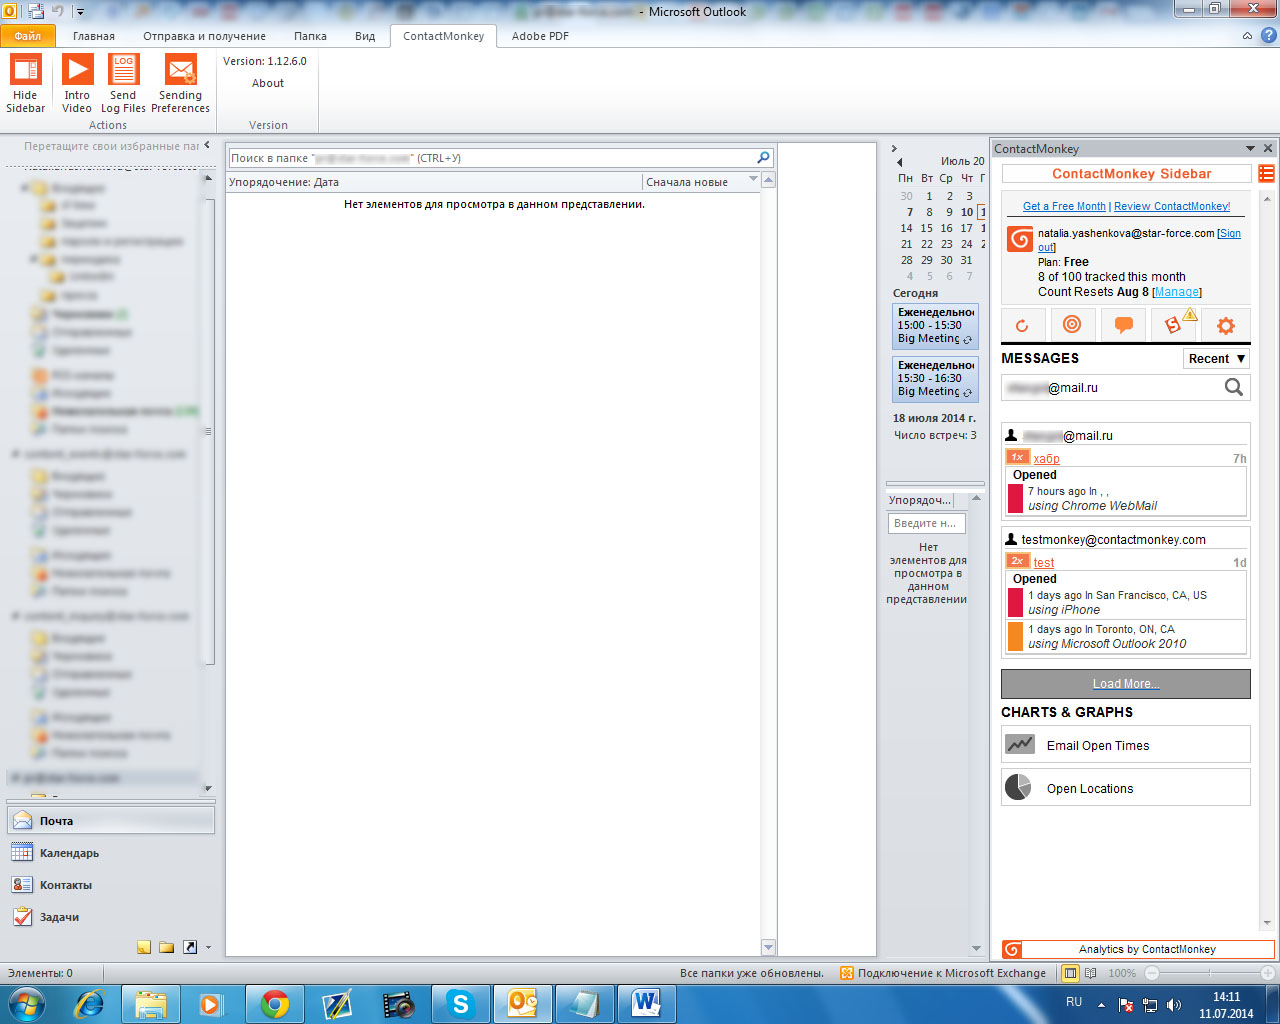This screenshot has height=1024, width=1280.
Task: Collapse the navigation pane using the chevron
Action: click(x=207, y=145)
